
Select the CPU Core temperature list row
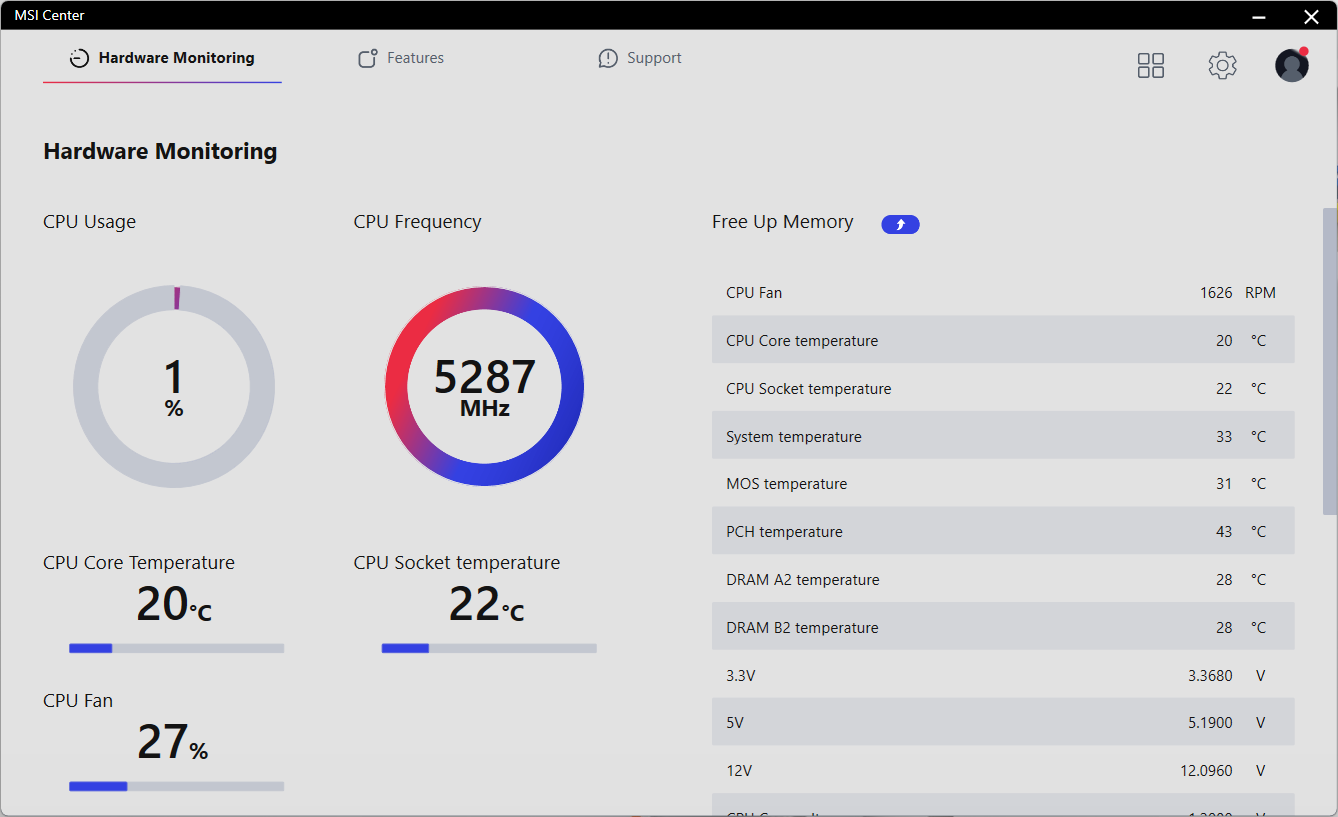pyautogui.click(x=1003, y=340)
